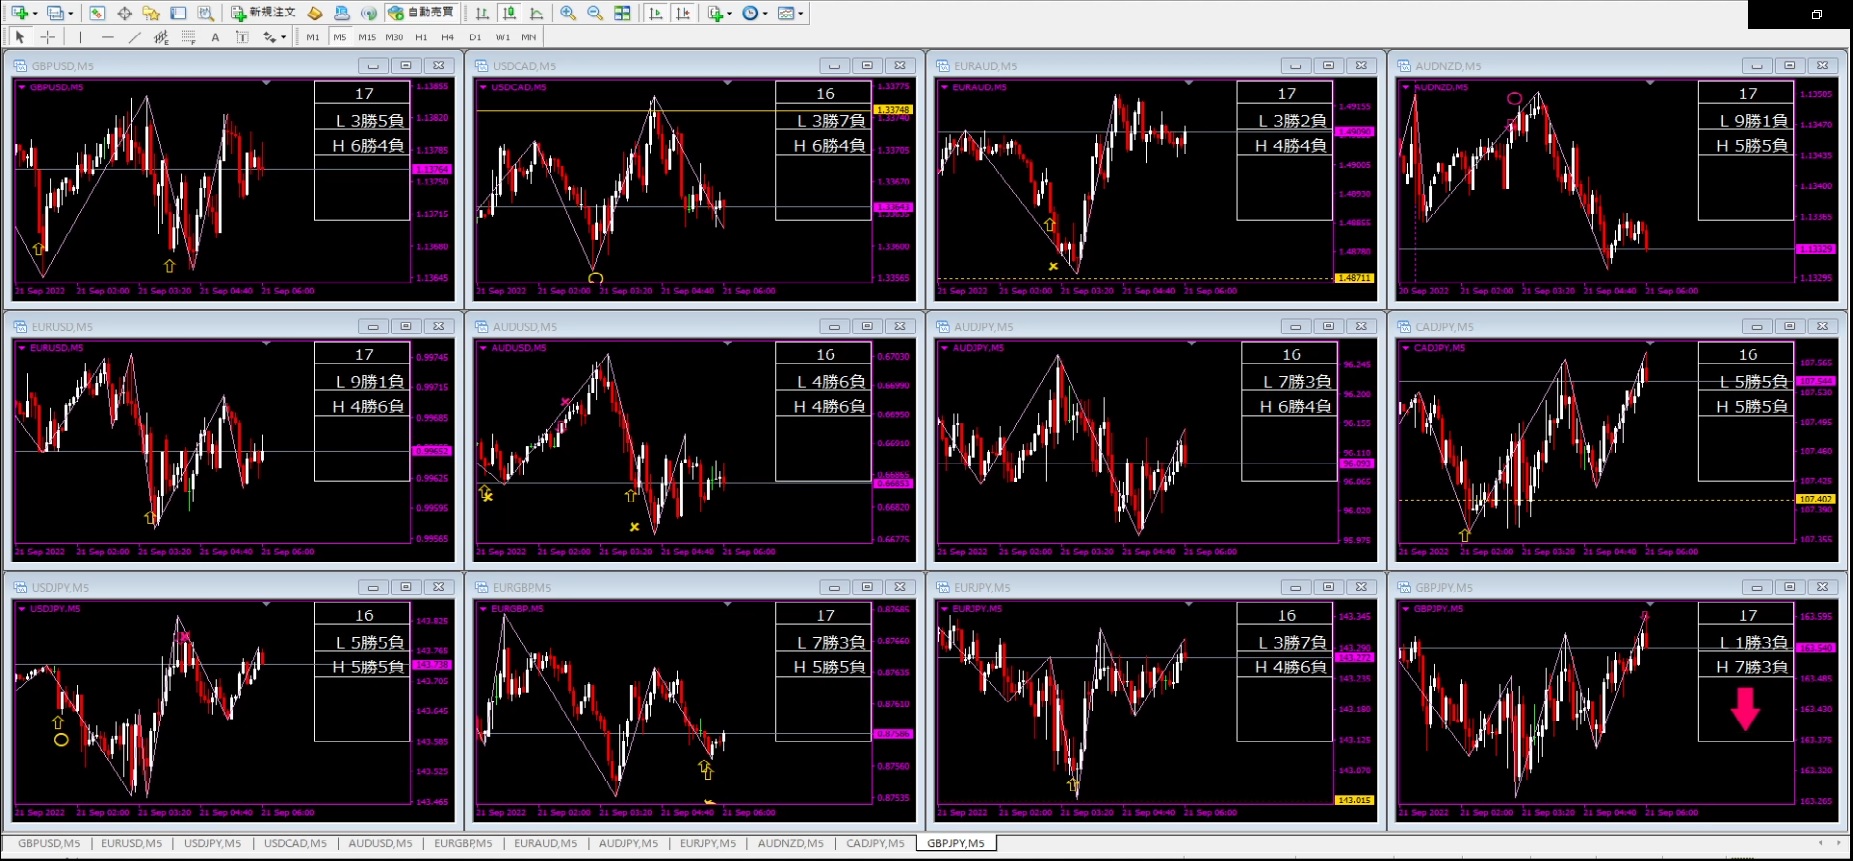Expand the Indicators dropdown arrow
The image size is (1854, 861).
click(x=729, y=13)
